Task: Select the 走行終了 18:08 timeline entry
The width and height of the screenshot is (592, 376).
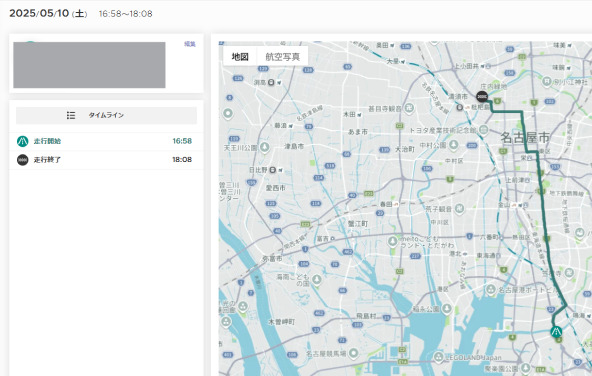Action: click(x=106, y=160)
